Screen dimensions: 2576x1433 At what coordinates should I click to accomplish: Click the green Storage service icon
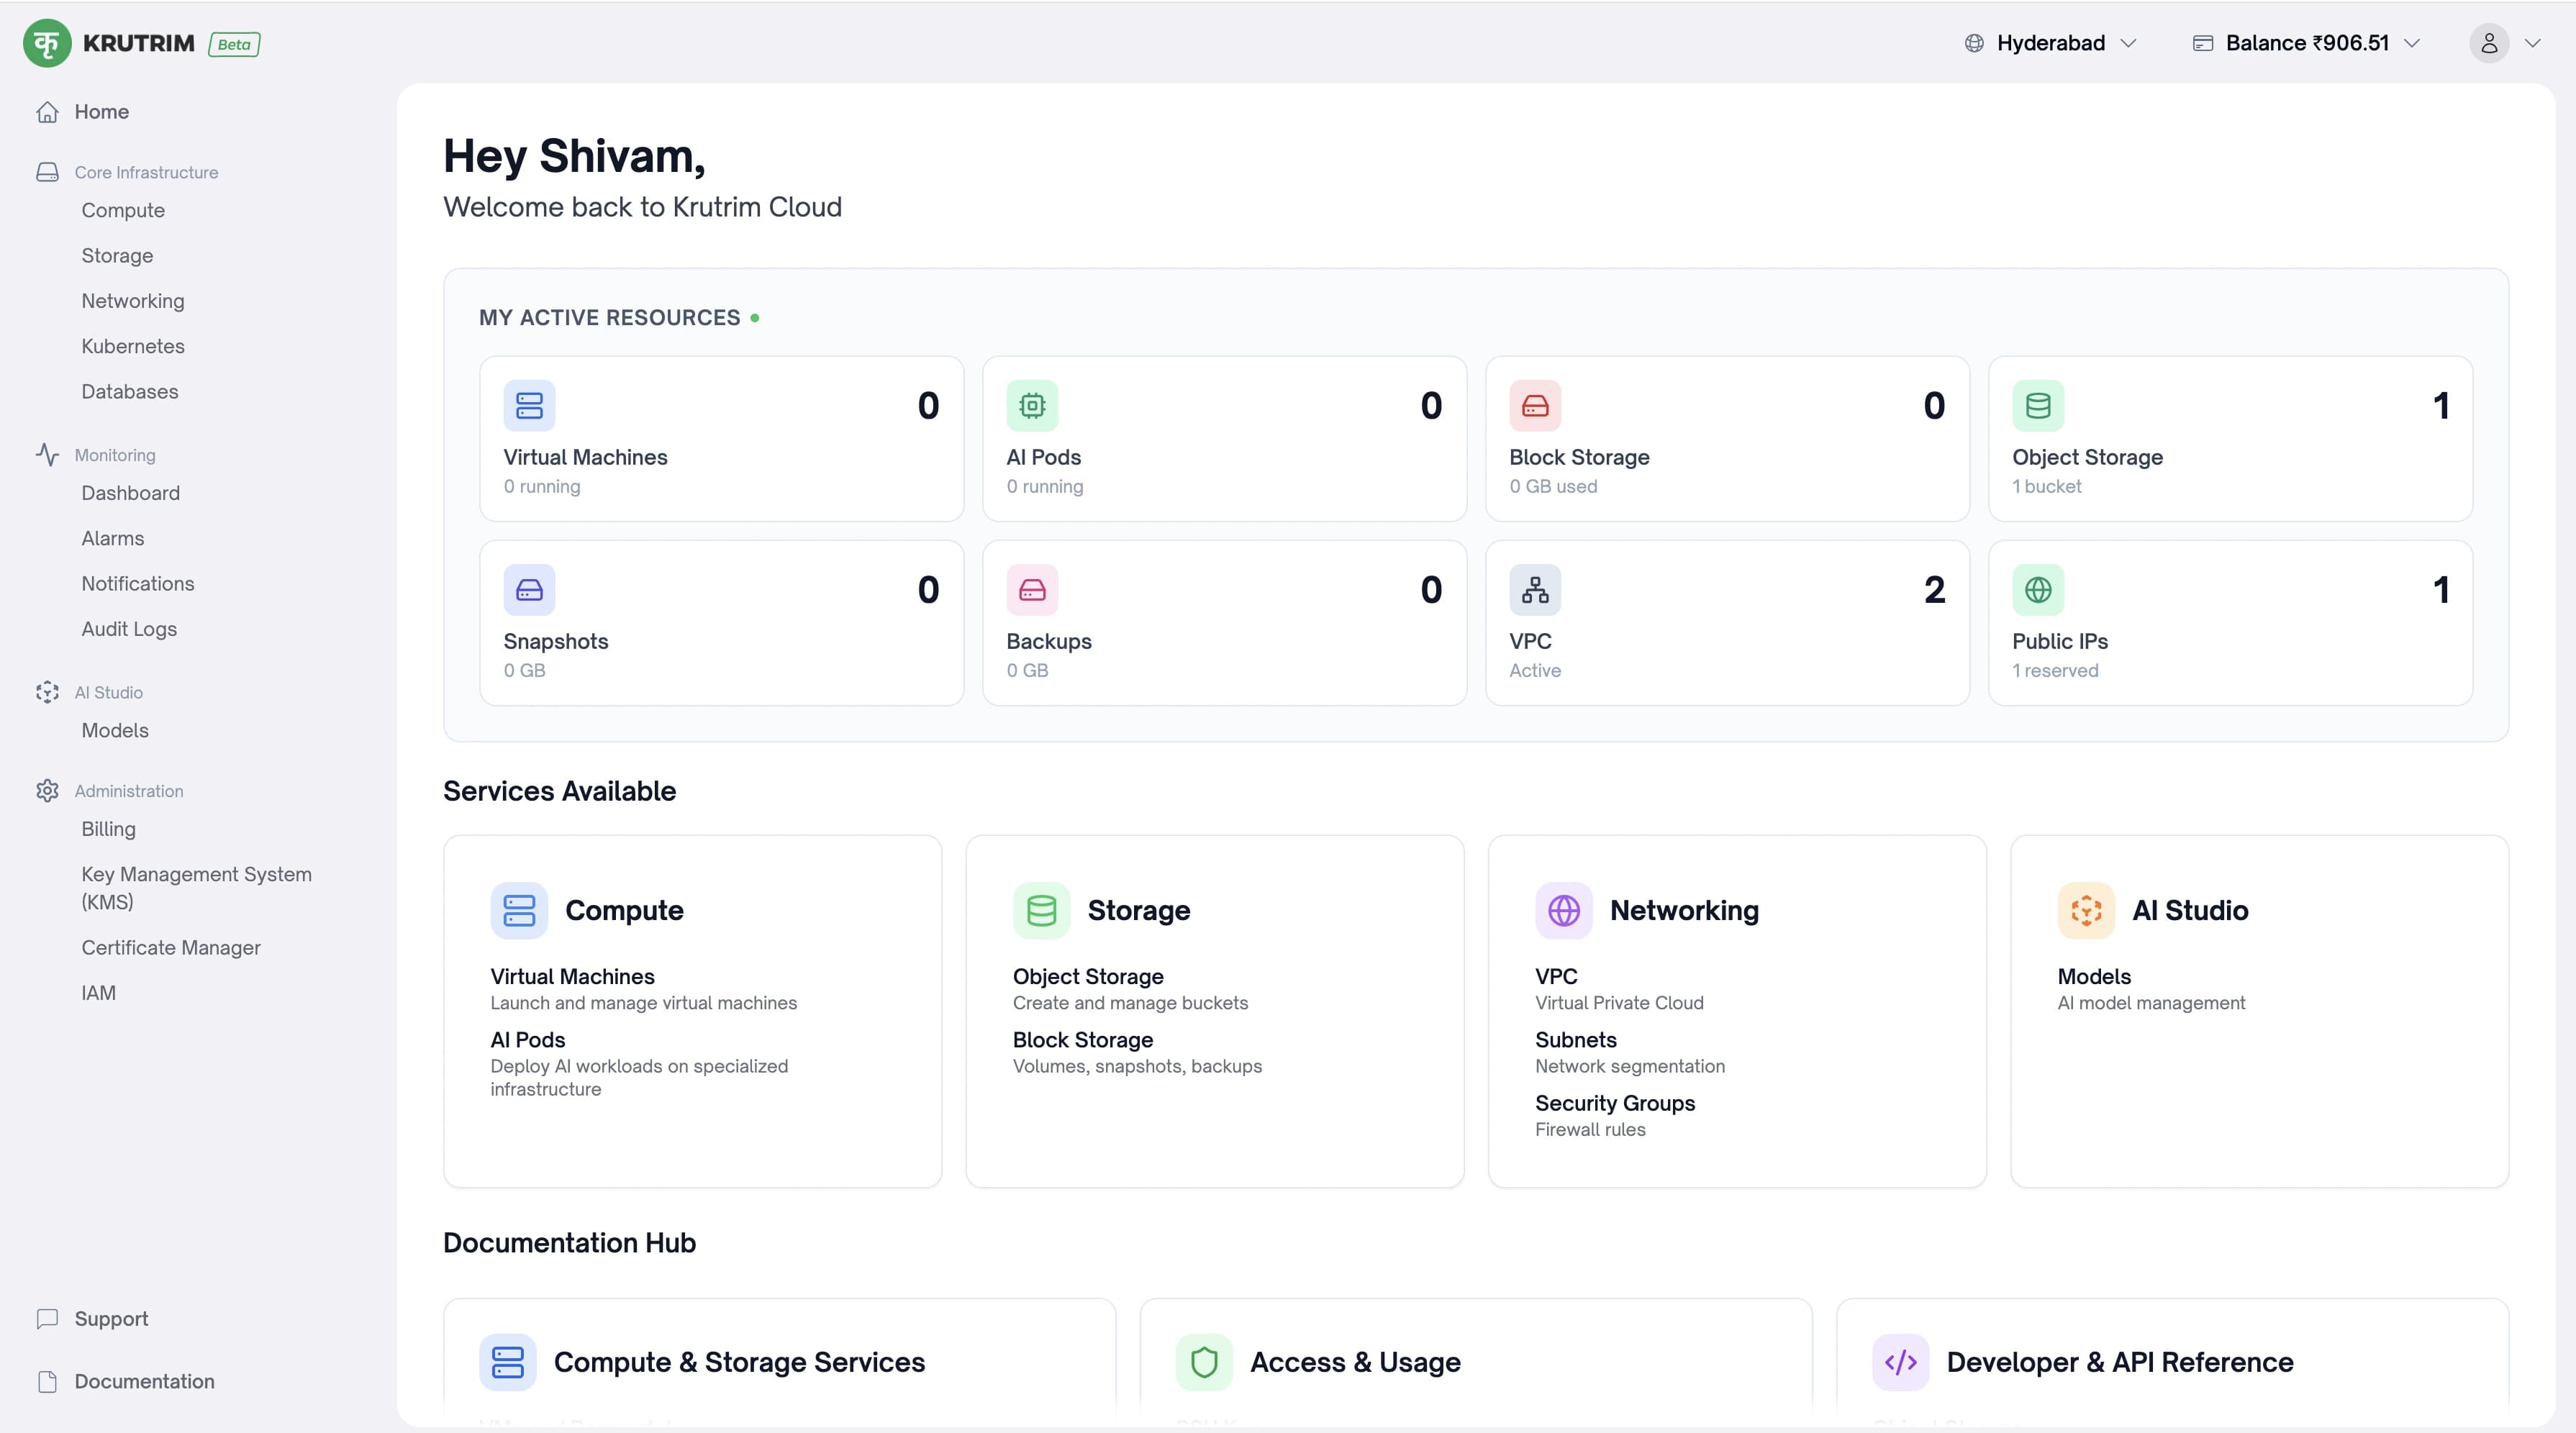(1041, 910)
